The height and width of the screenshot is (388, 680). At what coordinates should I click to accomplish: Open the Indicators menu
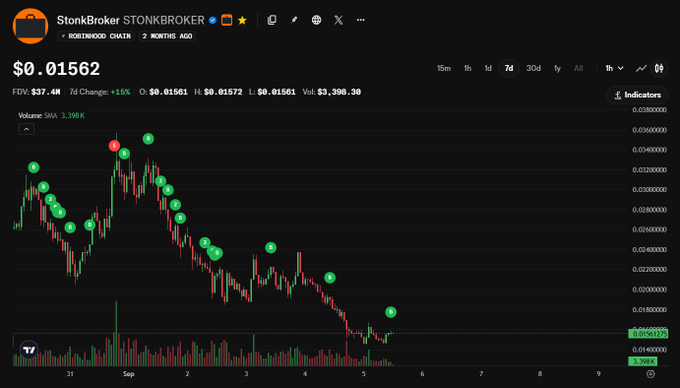[x=637, y=95]
